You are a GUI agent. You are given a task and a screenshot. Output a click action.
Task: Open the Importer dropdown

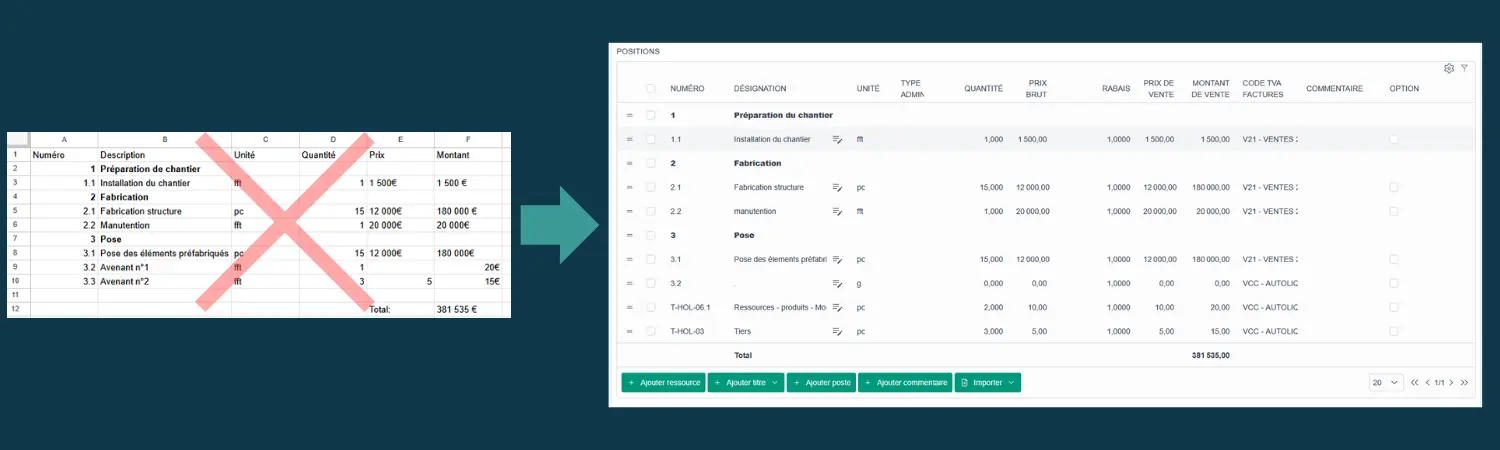pyautogui.click(x=988, y=383)
